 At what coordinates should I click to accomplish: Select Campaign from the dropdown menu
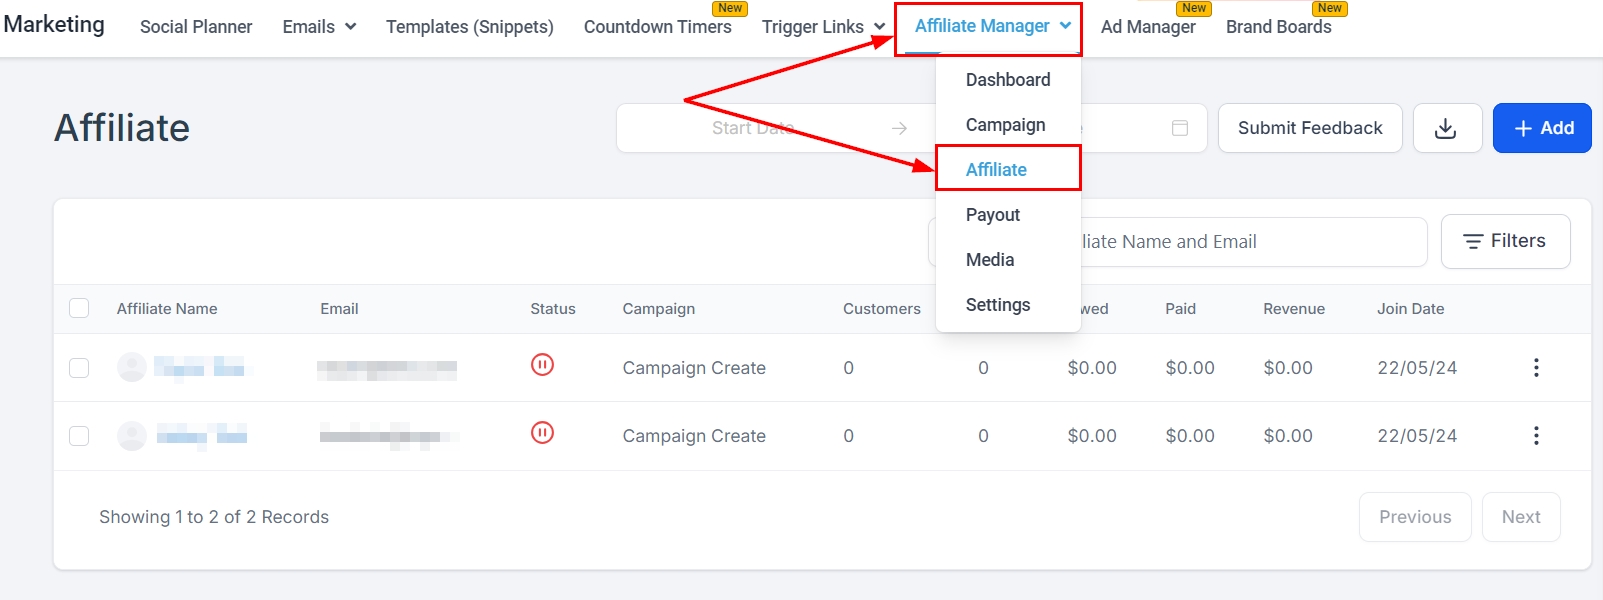coord(1005,125)
